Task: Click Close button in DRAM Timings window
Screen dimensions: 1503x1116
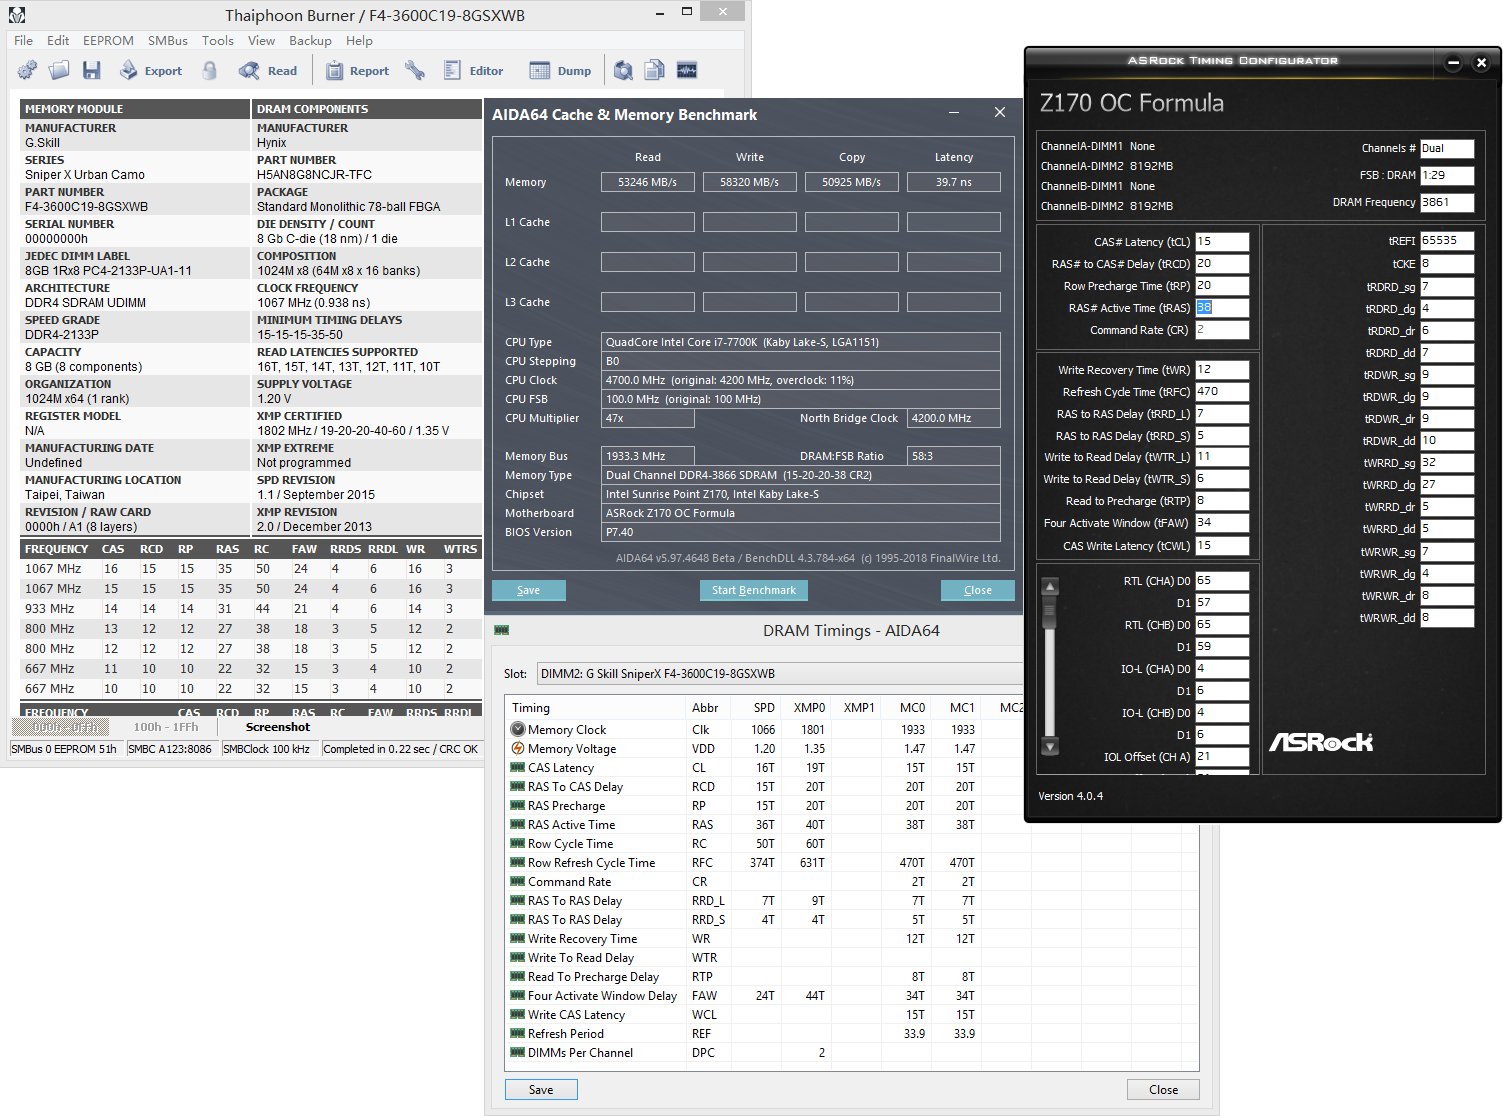Action: tap(1163, 1089)
